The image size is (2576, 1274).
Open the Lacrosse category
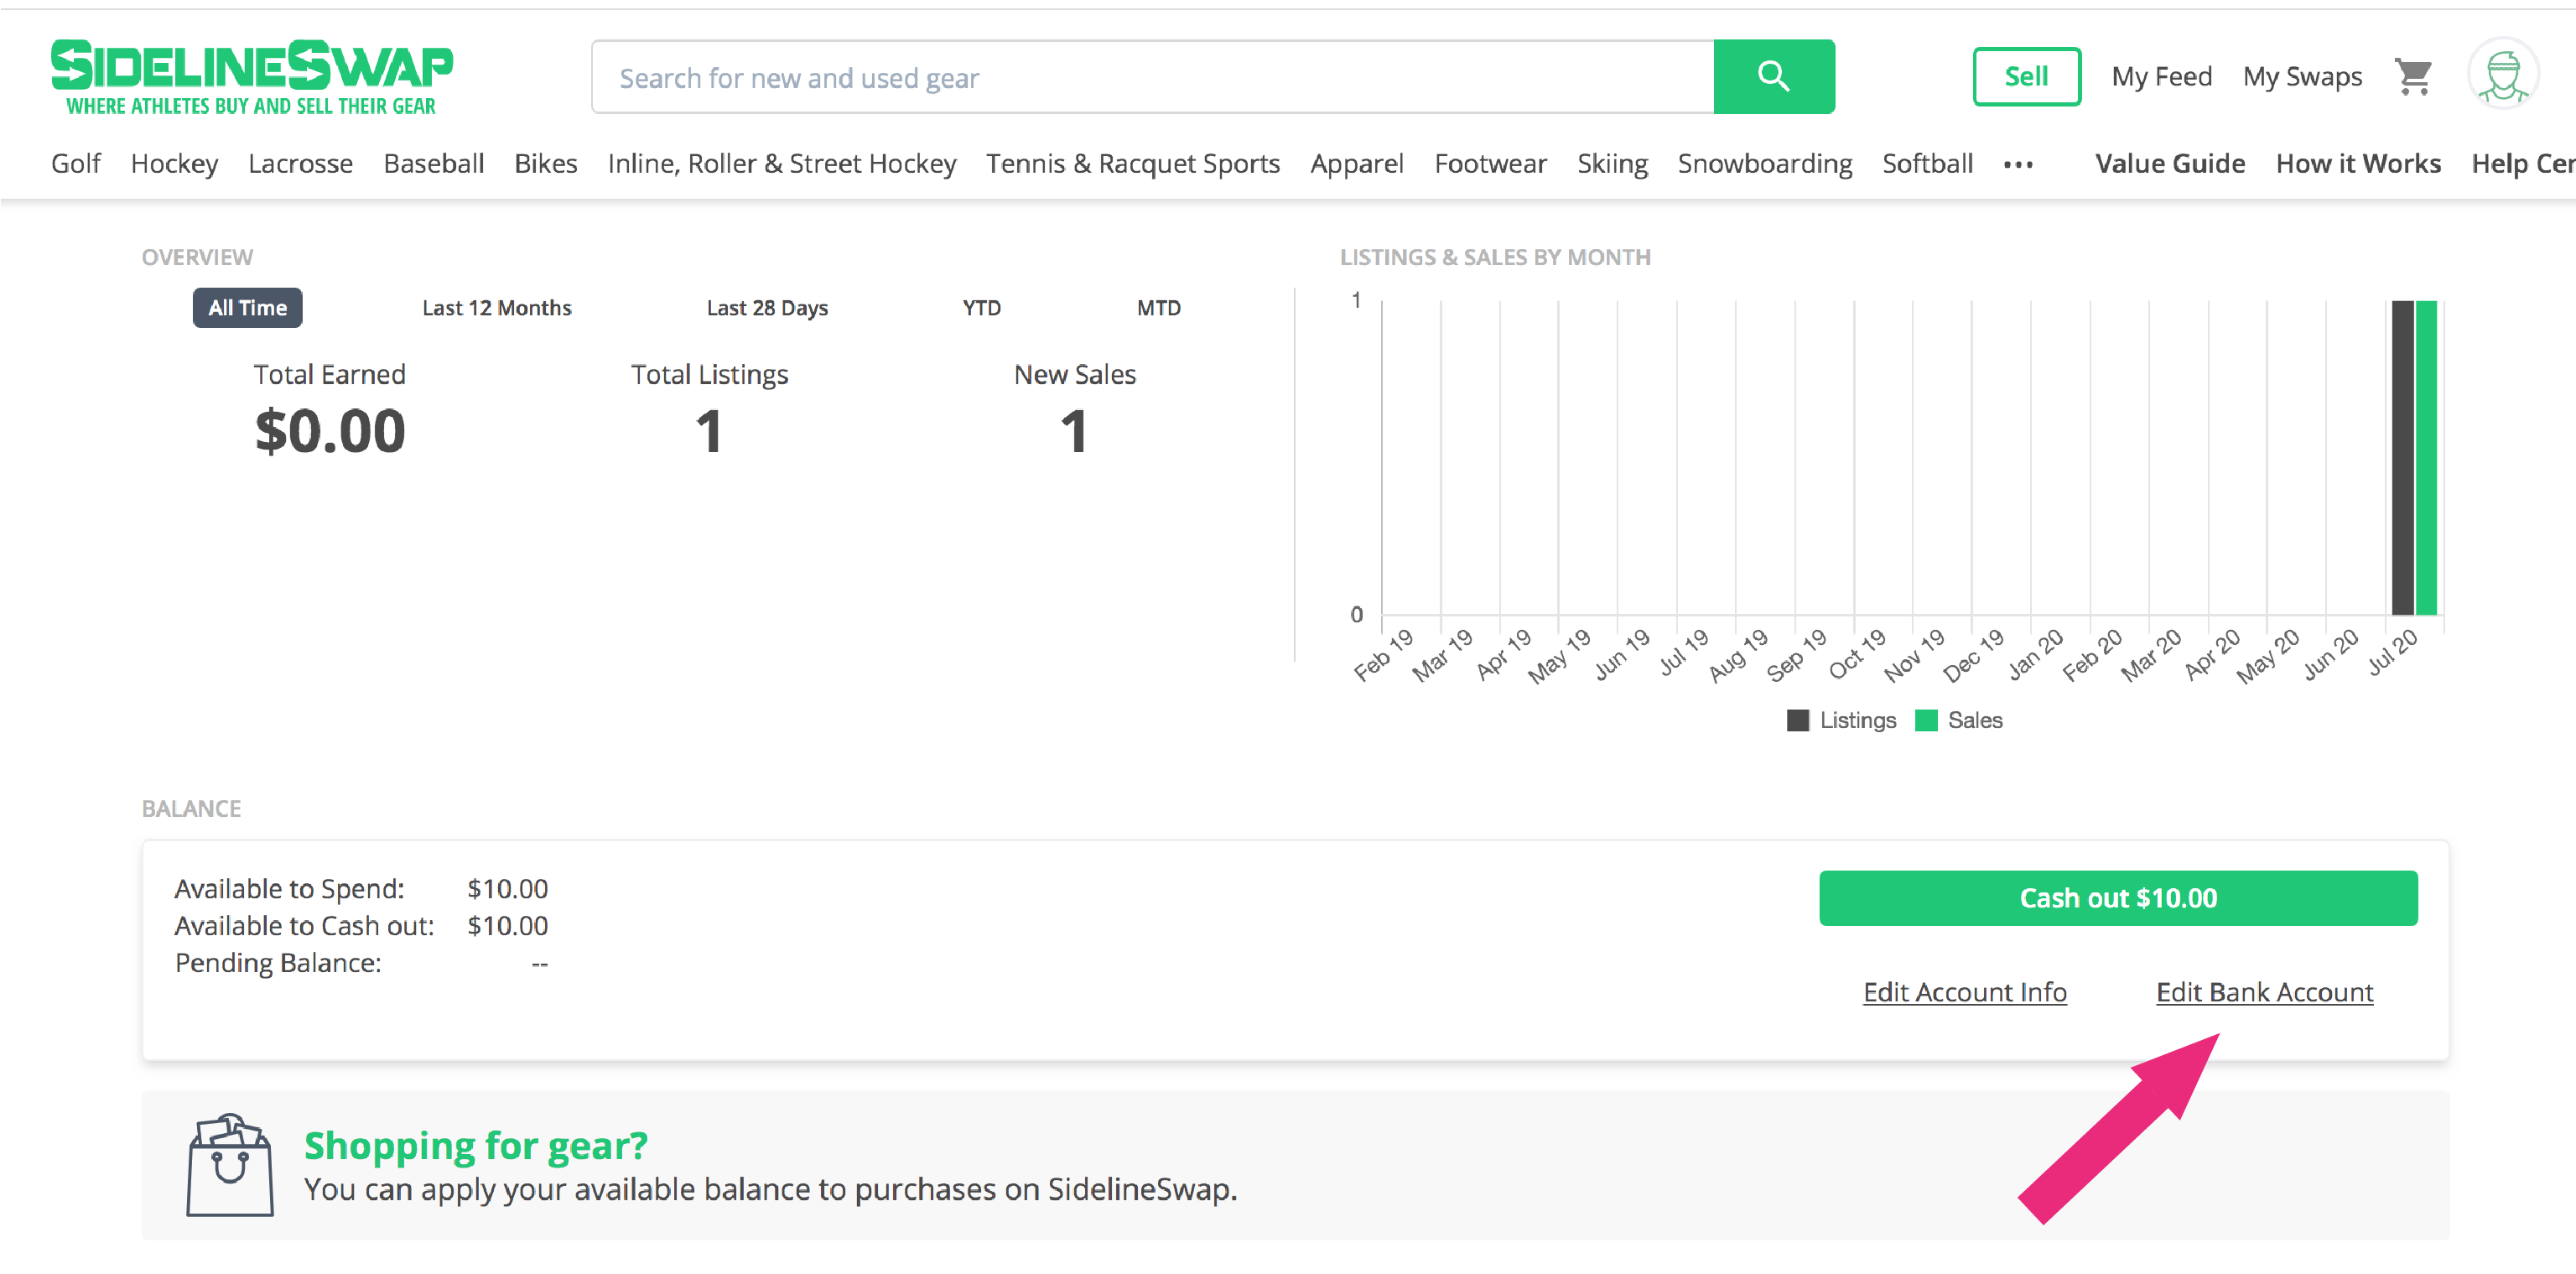point(300,164)
